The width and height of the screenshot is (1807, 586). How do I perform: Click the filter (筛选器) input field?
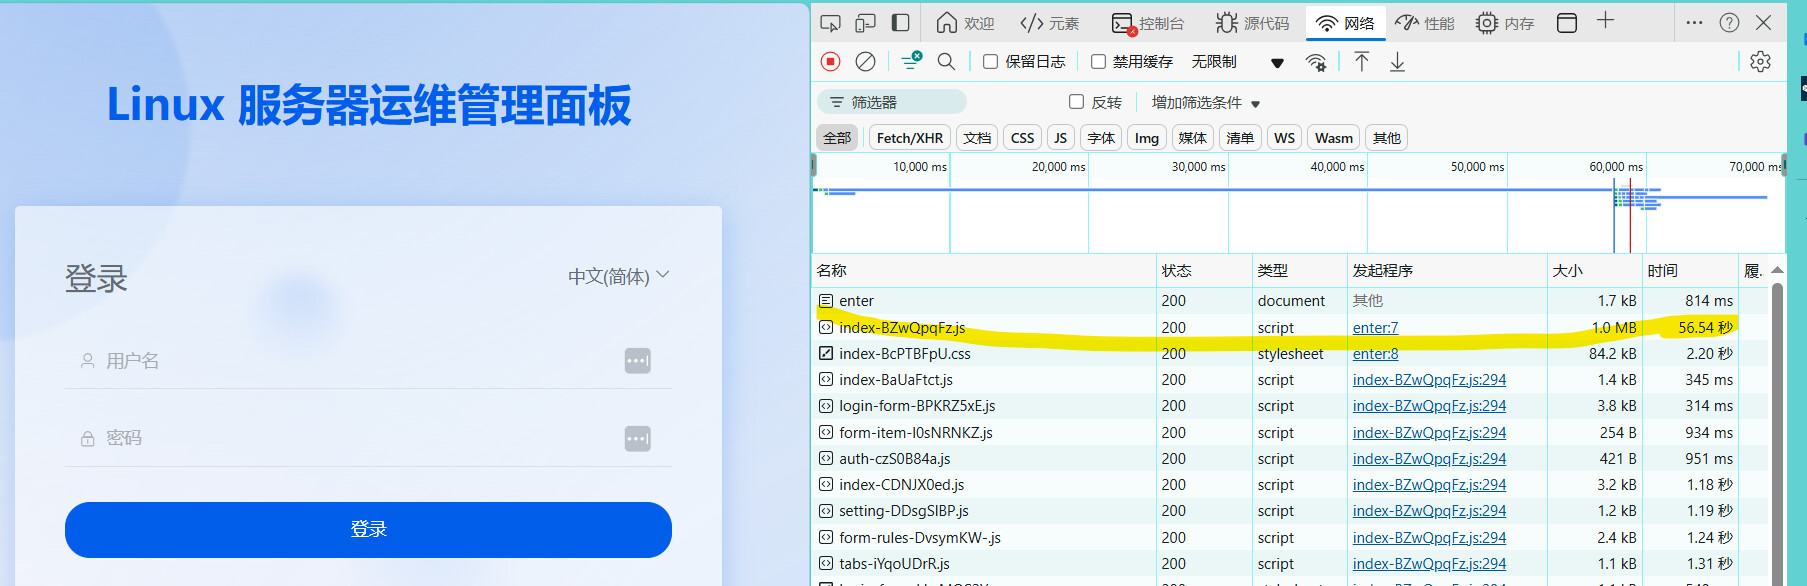coord(892,102)
